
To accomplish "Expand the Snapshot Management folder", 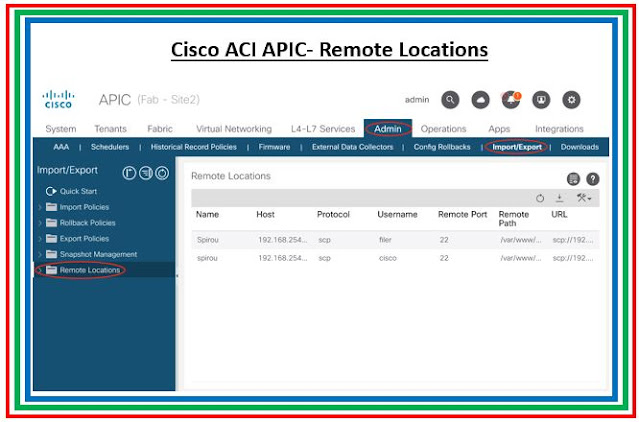I will pyautogui.click(x=41, y=254).
